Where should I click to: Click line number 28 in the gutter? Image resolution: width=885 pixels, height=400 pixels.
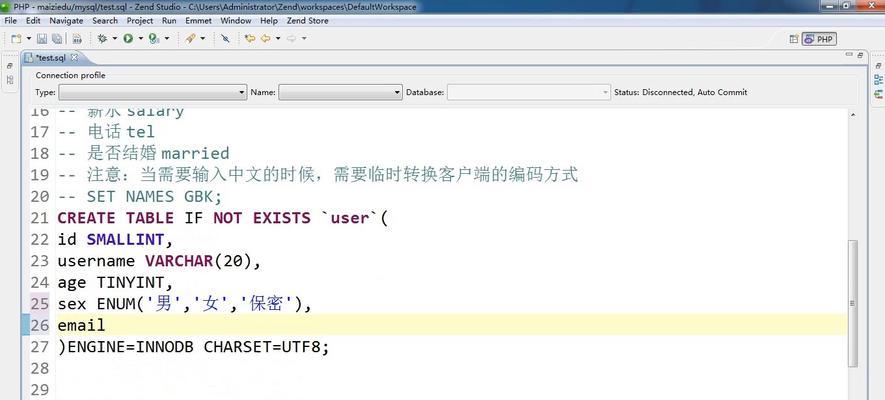(40, 368)
